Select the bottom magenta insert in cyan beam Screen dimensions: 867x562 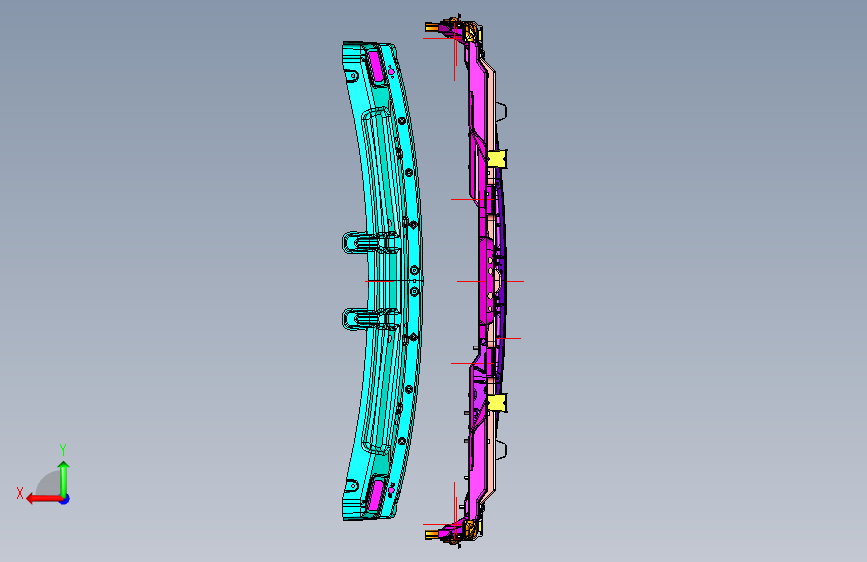click(376, 495)
